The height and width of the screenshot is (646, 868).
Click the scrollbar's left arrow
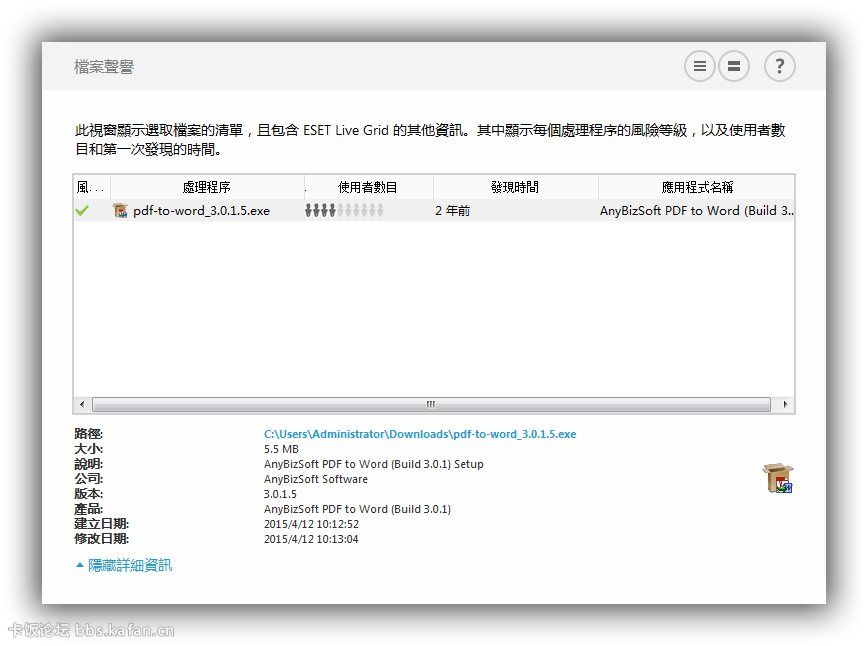coord(82,405)
